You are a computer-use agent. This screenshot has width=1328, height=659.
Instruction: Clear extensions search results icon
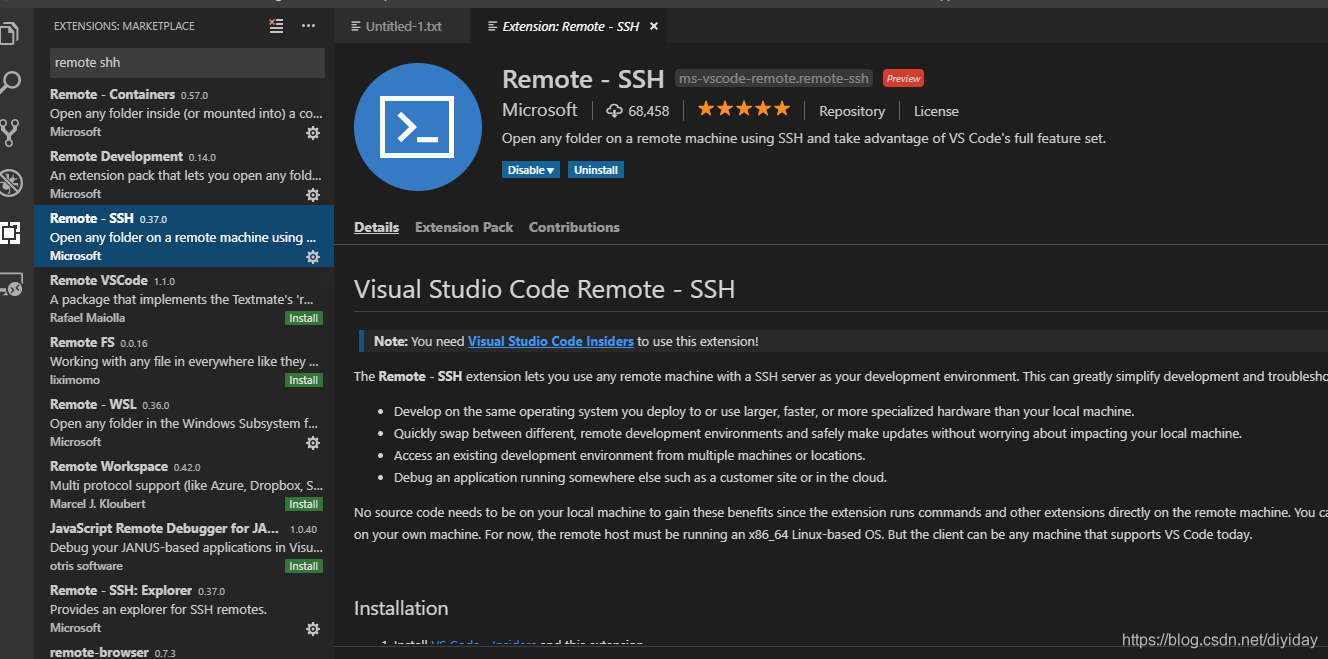pyautogui.click(x=277, y=26)
